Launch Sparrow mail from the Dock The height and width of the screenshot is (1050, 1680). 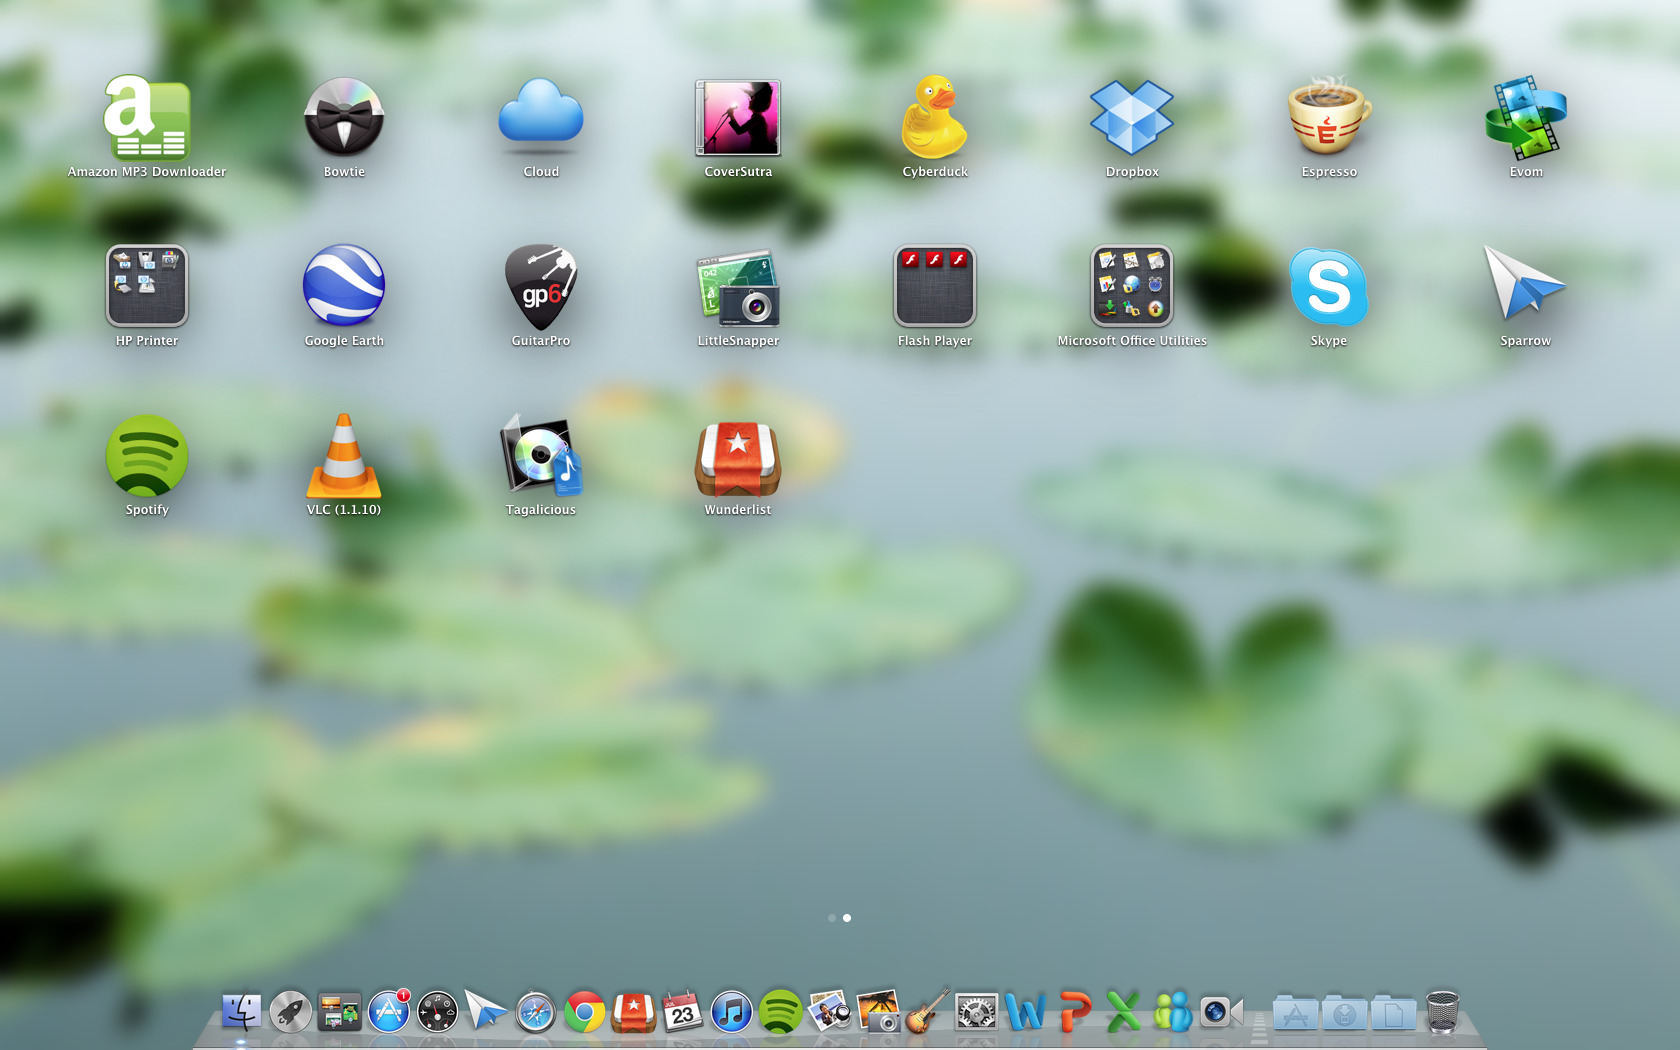[486, 1011]
